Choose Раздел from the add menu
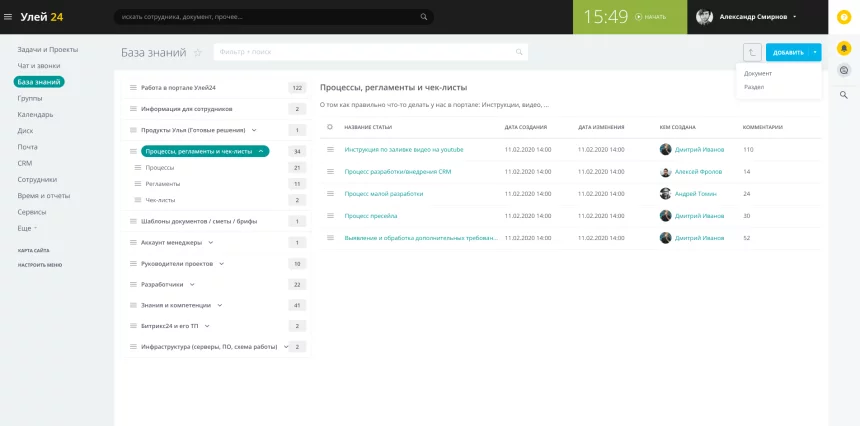Screen dimensions: 860x426 pos(754,87)
